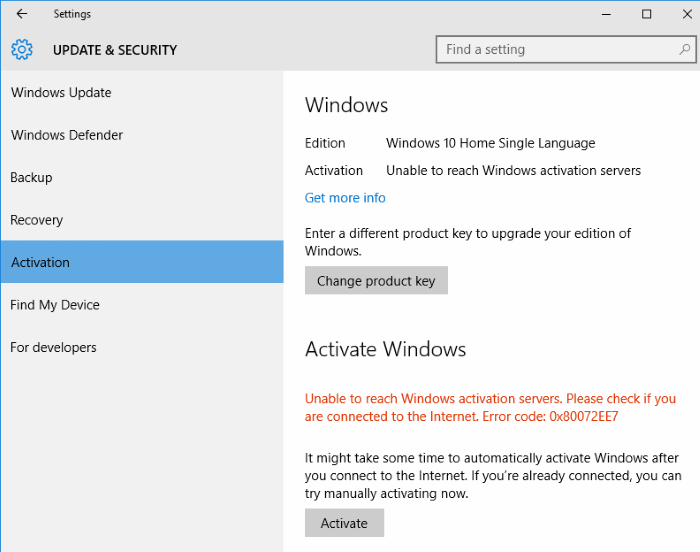Go to Backup settings
This screenshot has height=552, width=700.
coord(142,177)
